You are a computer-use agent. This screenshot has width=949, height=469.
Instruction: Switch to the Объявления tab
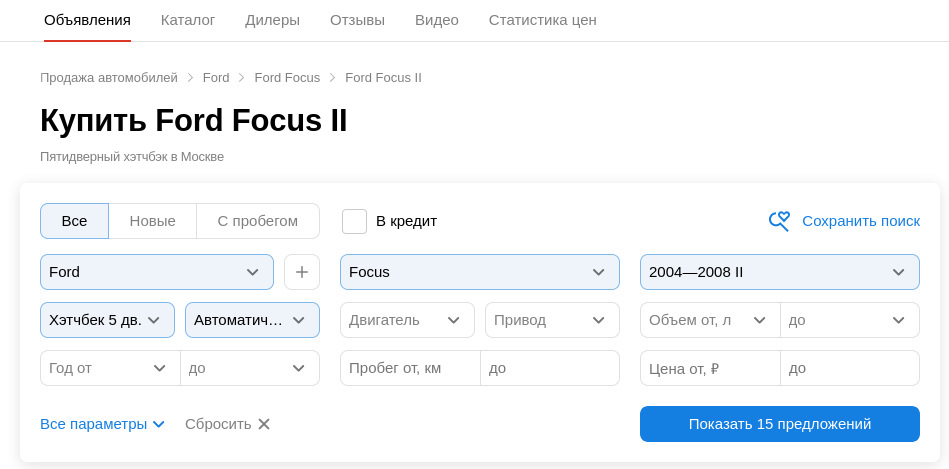[87, 20]
